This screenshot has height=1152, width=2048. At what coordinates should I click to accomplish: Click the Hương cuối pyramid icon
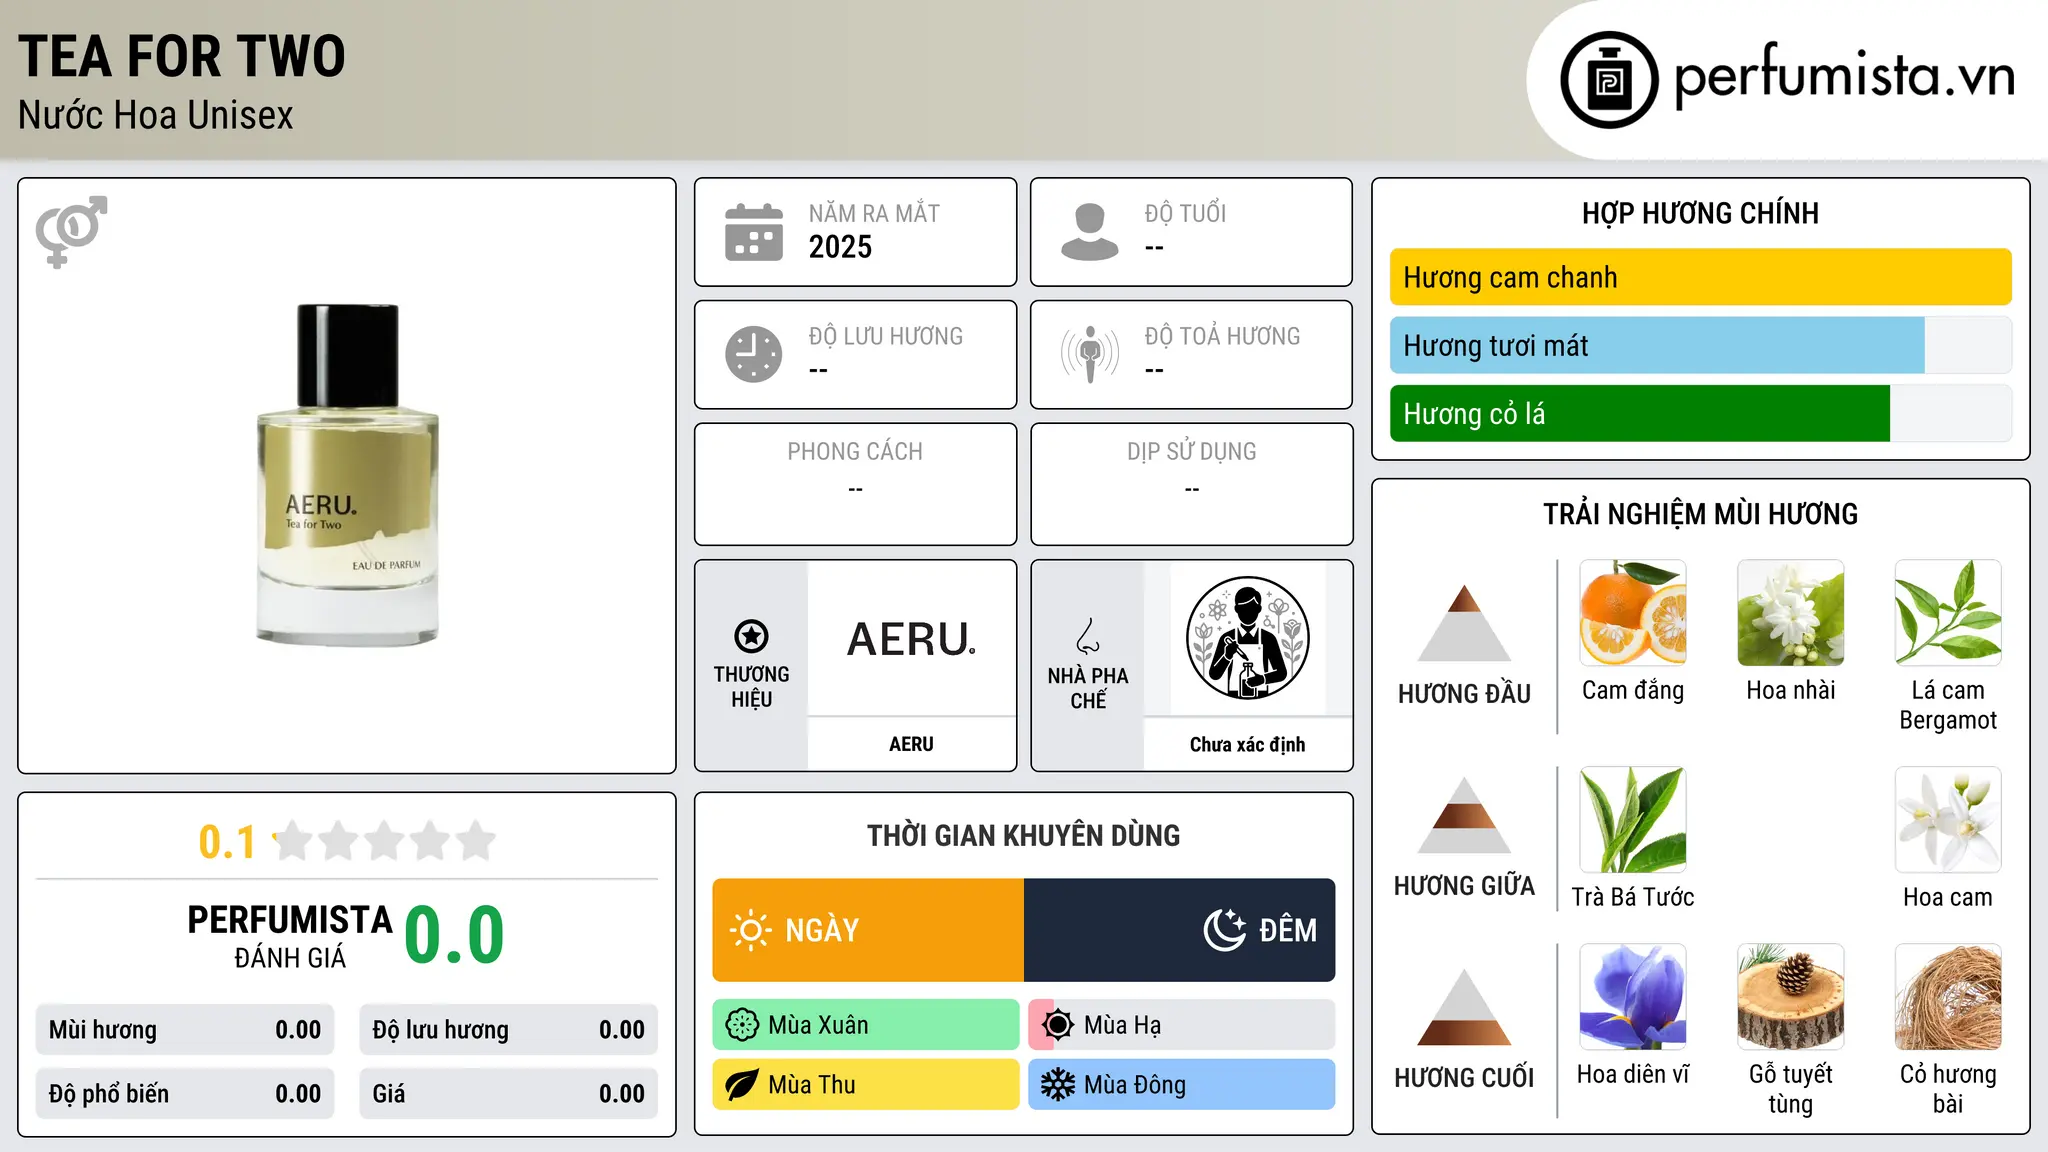1464,1007
